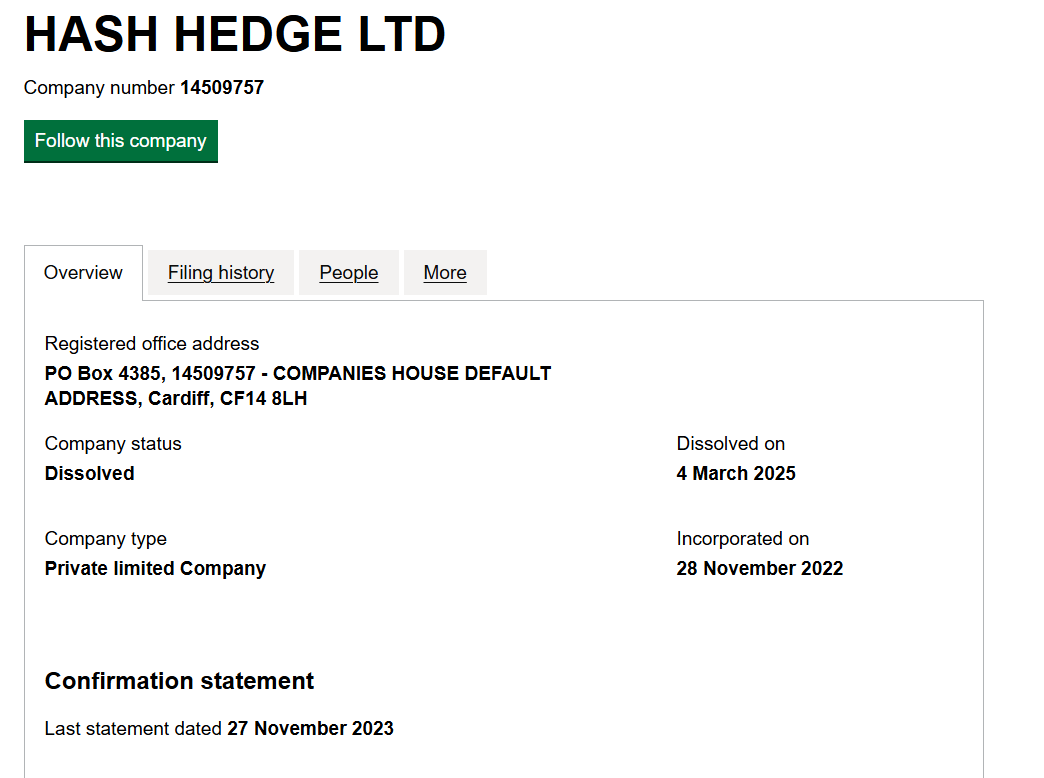Viewport: 1044px width, 778px height.
Task: Click the Follow this company button
Action: coord(120,141)
